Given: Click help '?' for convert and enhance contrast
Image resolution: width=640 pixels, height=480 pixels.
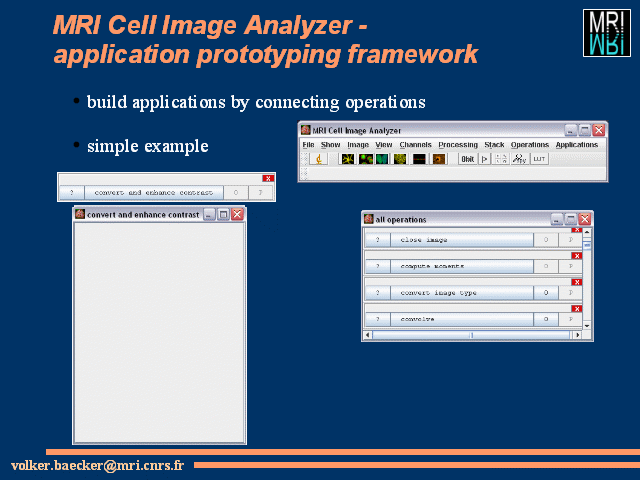Looking at the screenshot, I should [x=72, y=192].
